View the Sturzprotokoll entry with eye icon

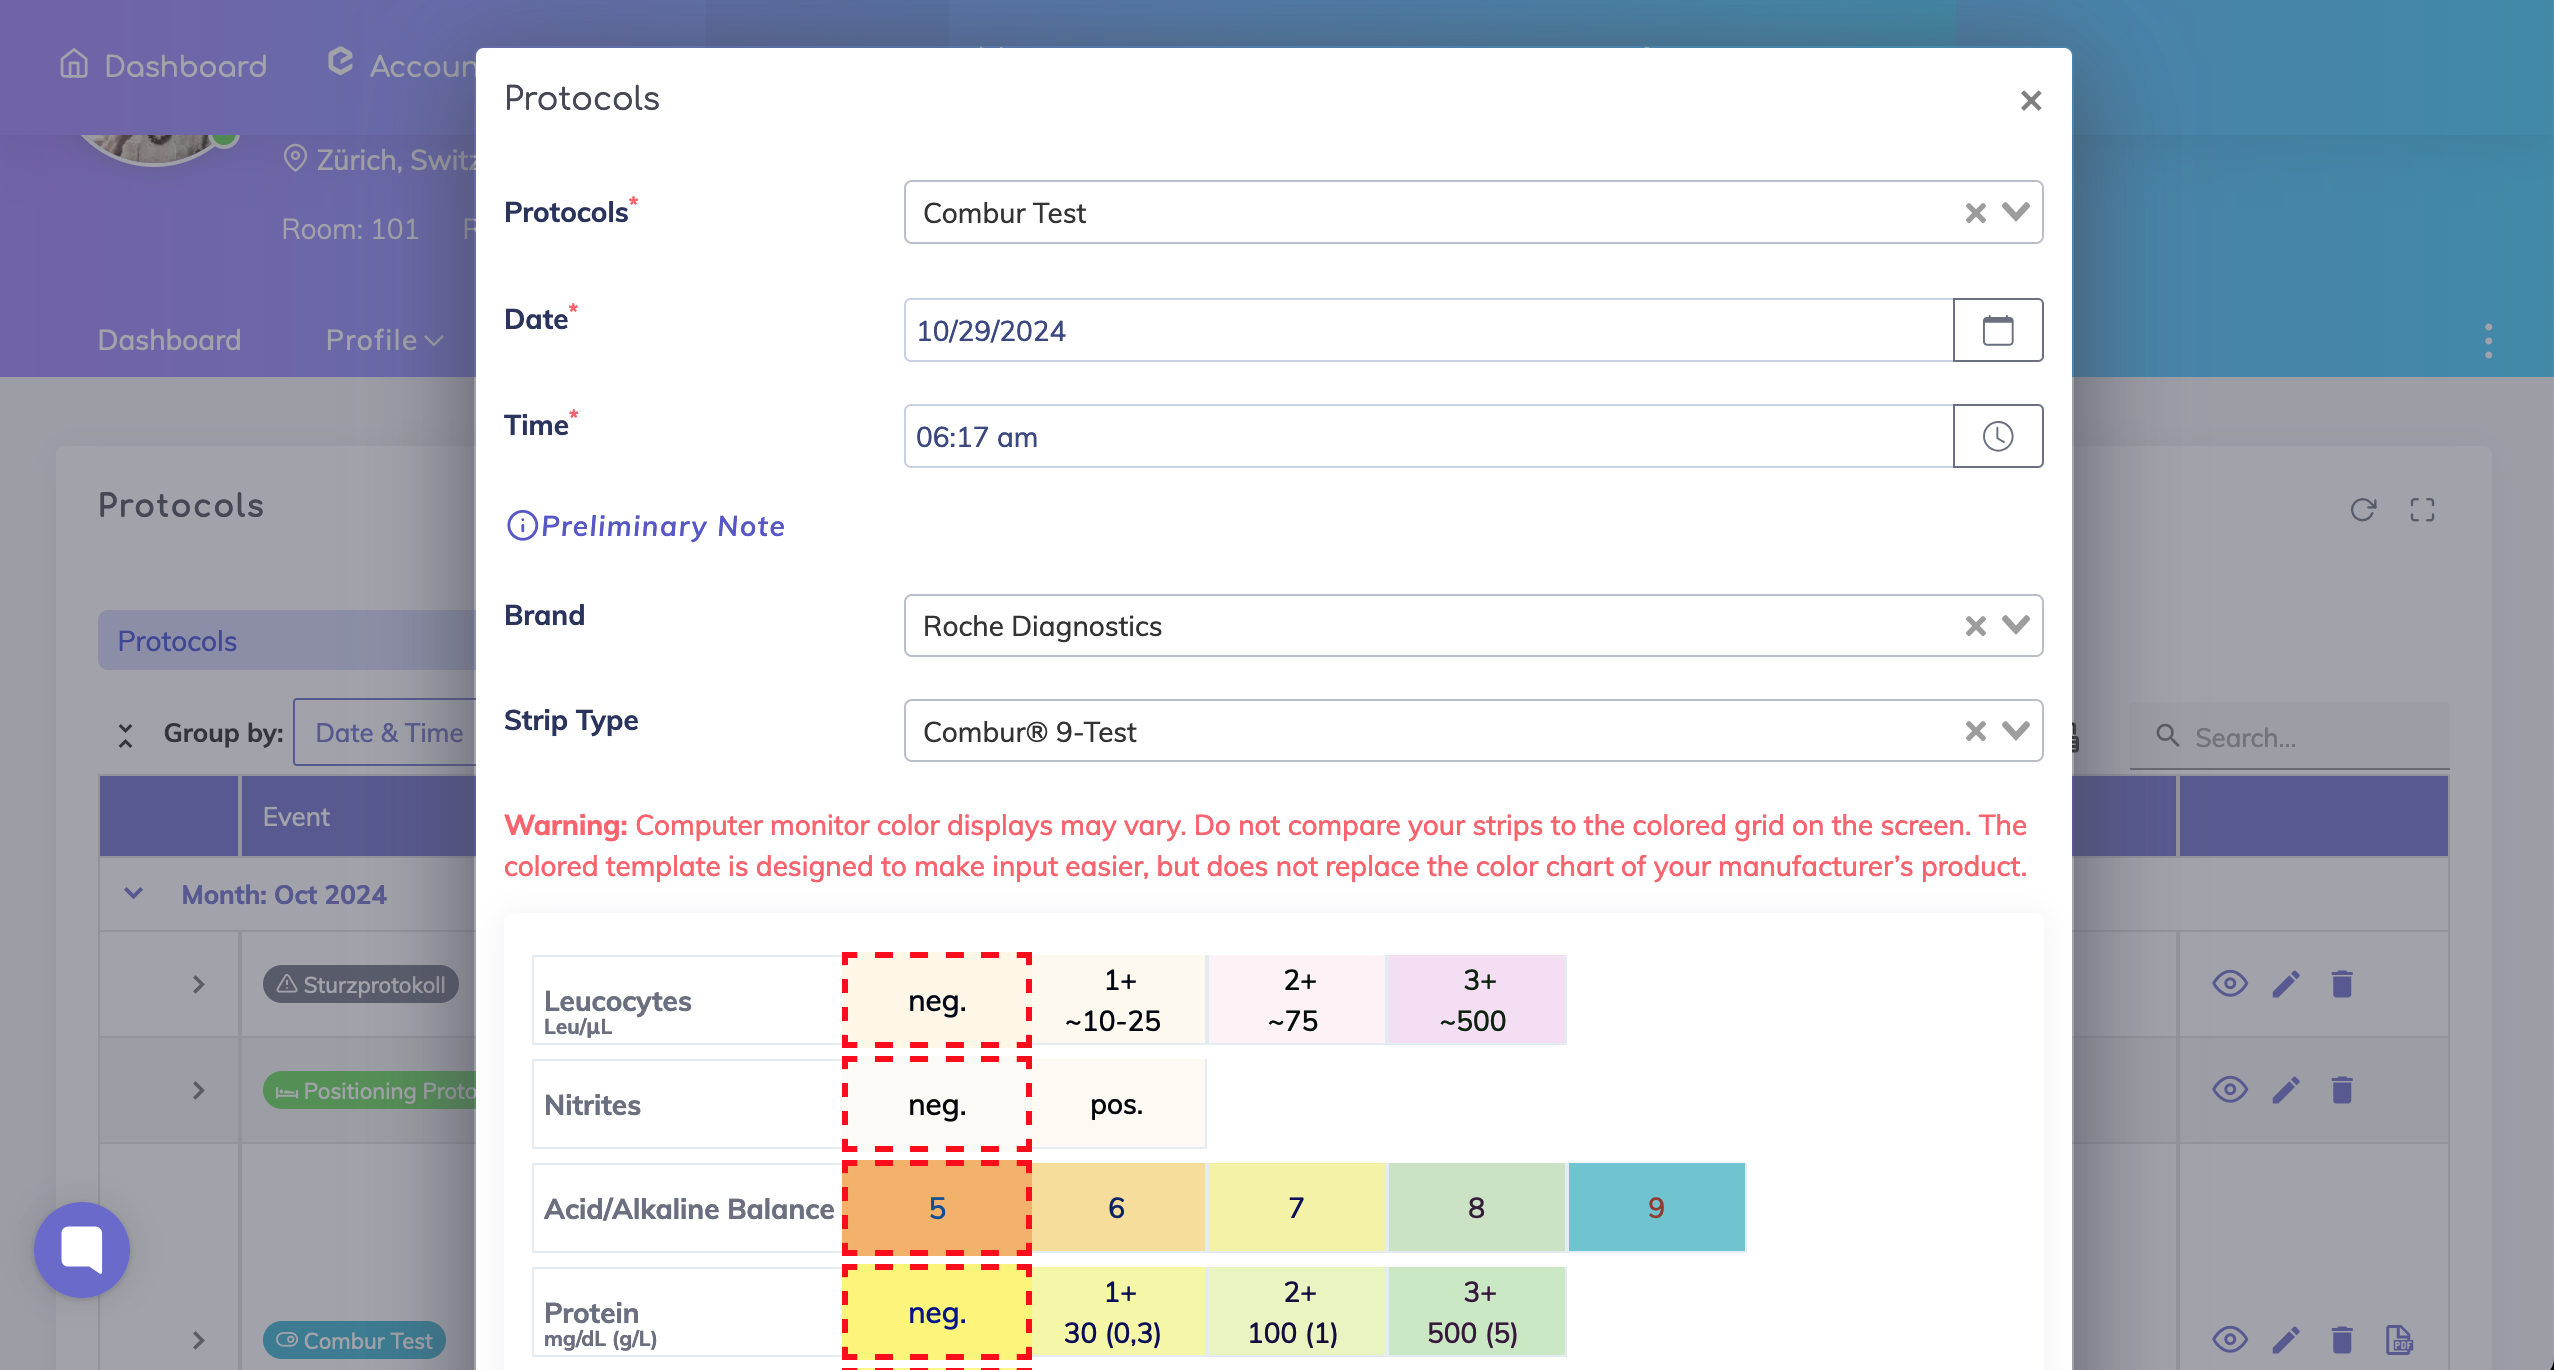pos(2229,984)
